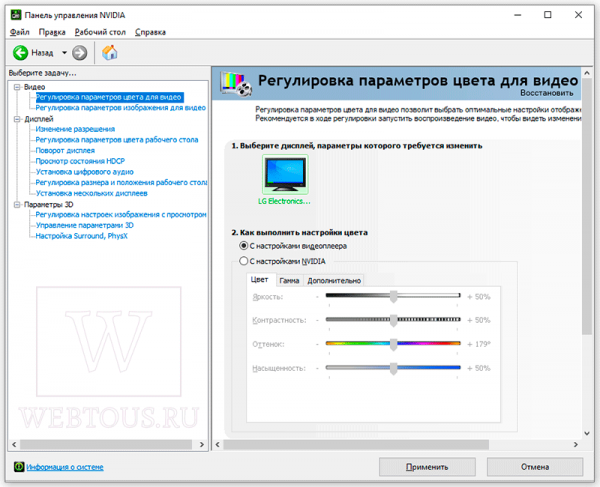The image size is (600, 487).
Task: Maximize the NVIDIA control panel window
Action: tap(548, 15)
